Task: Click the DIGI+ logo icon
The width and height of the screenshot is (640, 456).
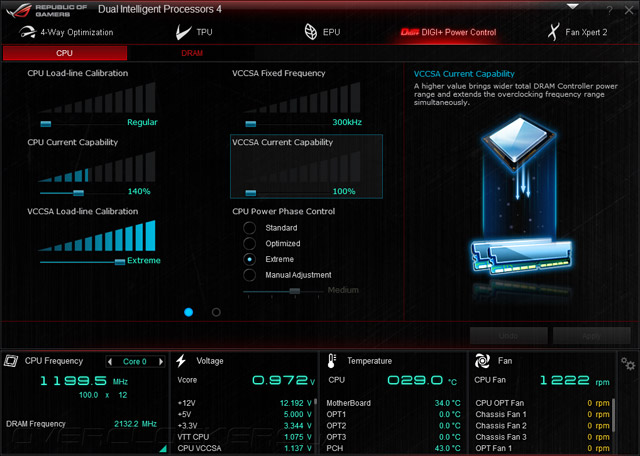Action: pyautogui.click(x=409, y=32)
